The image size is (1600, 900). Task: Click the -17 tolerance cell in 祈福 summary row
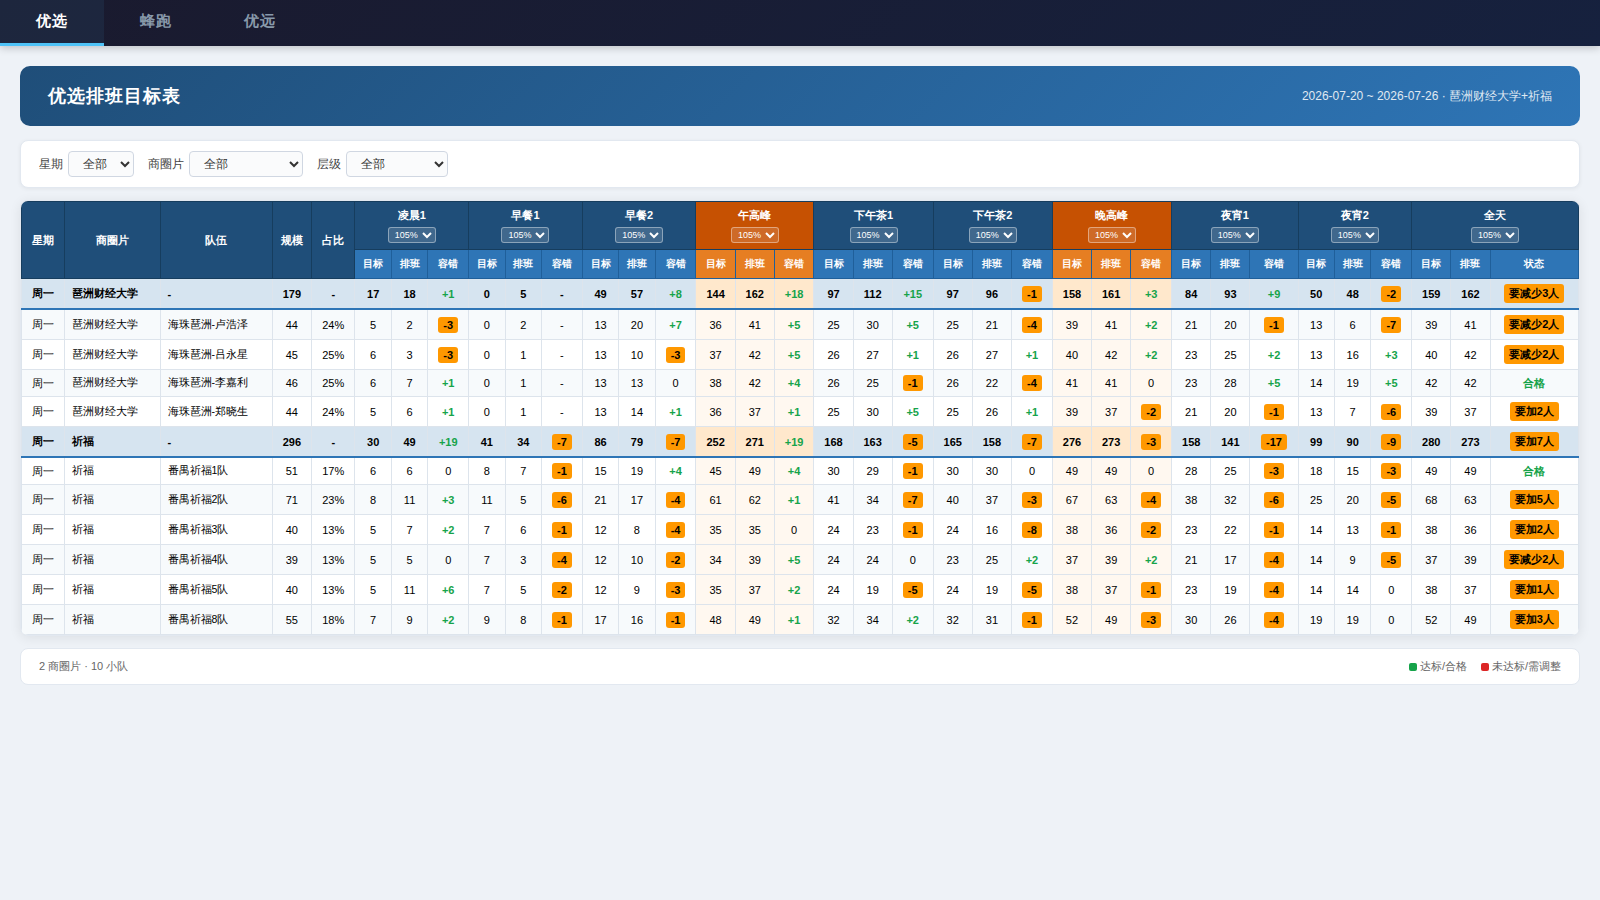[x=1274, y=442]
